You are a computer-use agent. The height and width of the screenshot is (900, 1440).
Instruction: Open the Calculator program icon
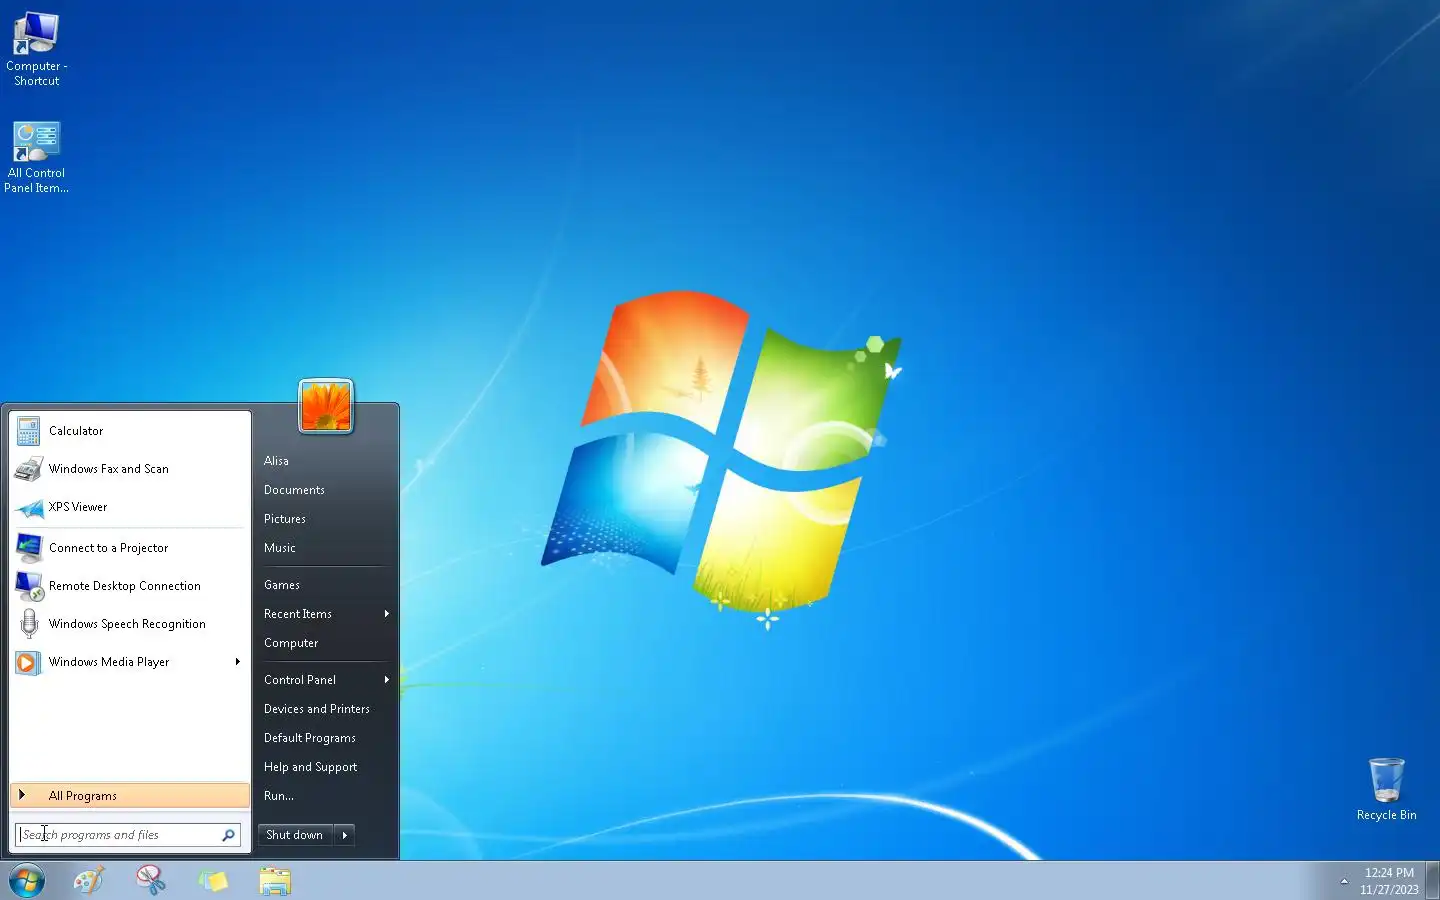[29, 431]
